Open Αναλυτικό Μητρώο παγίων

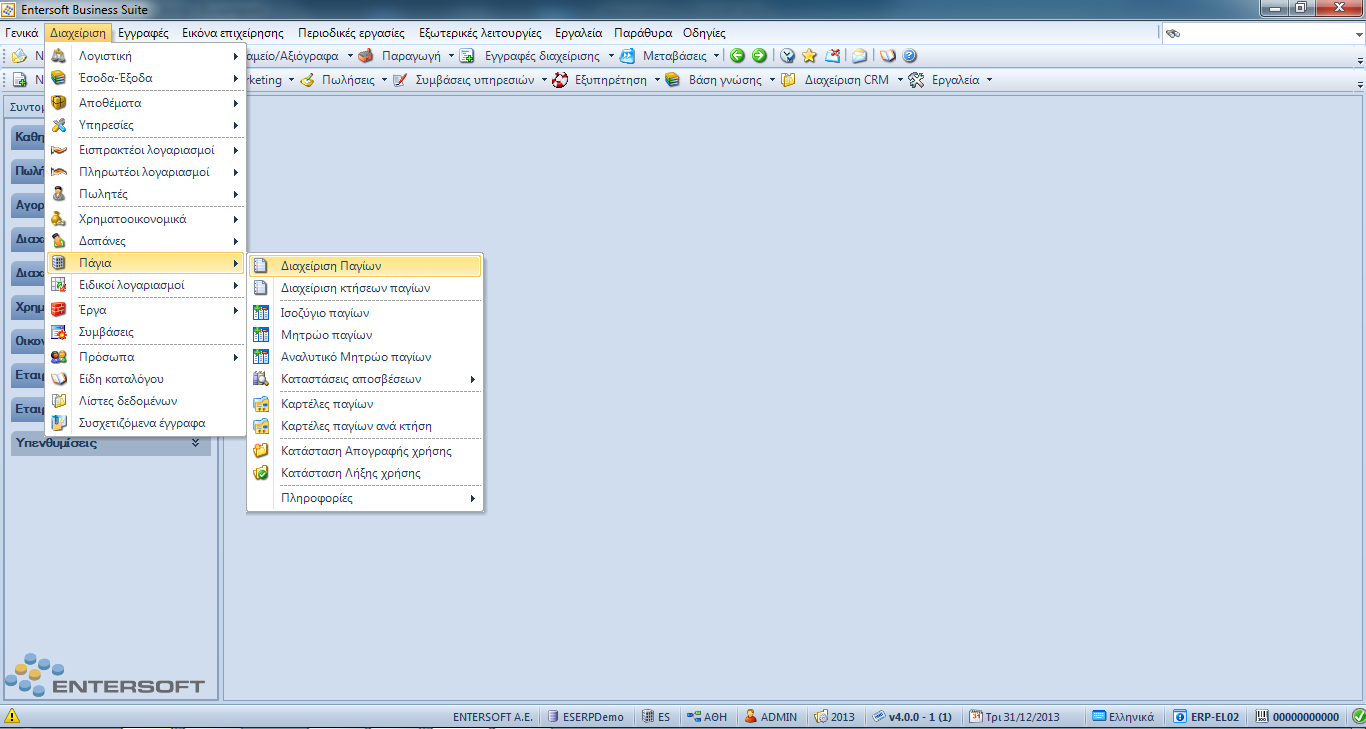[365, 357]
